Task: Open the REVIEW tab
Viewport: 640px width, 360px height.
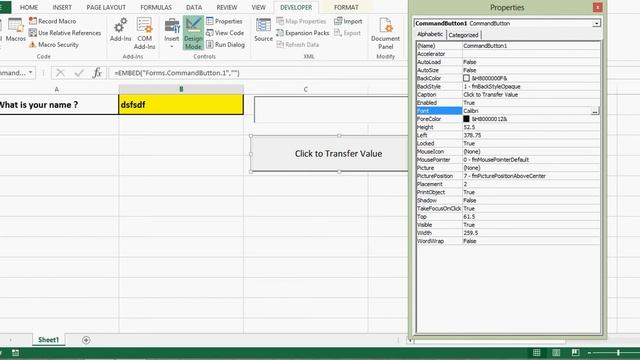Action: pos(227,7)
